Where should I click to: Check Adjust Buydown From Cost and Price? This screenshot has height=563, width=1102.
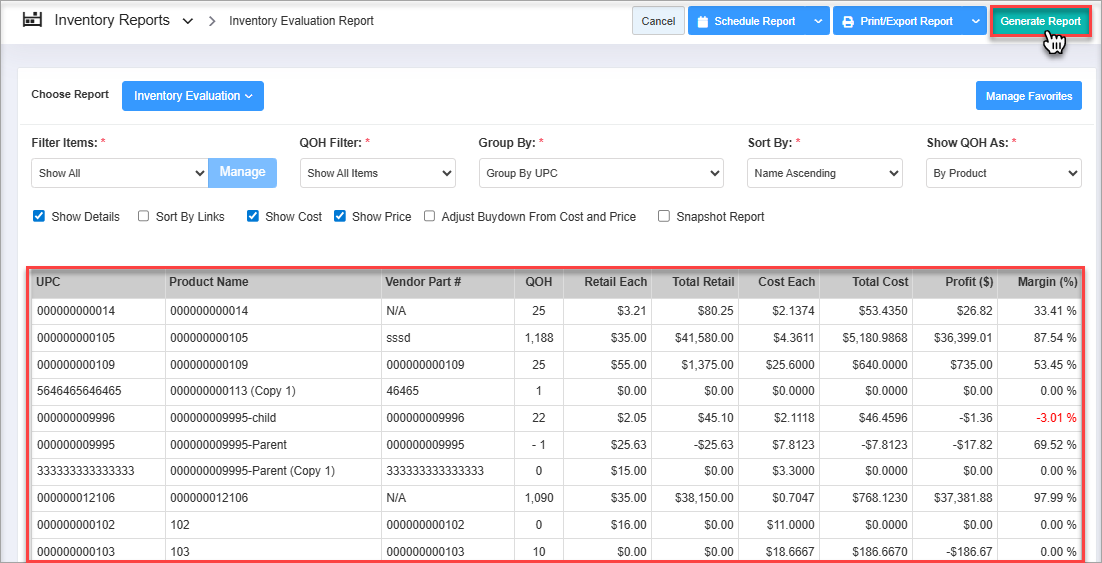click(x=430, y=216)
